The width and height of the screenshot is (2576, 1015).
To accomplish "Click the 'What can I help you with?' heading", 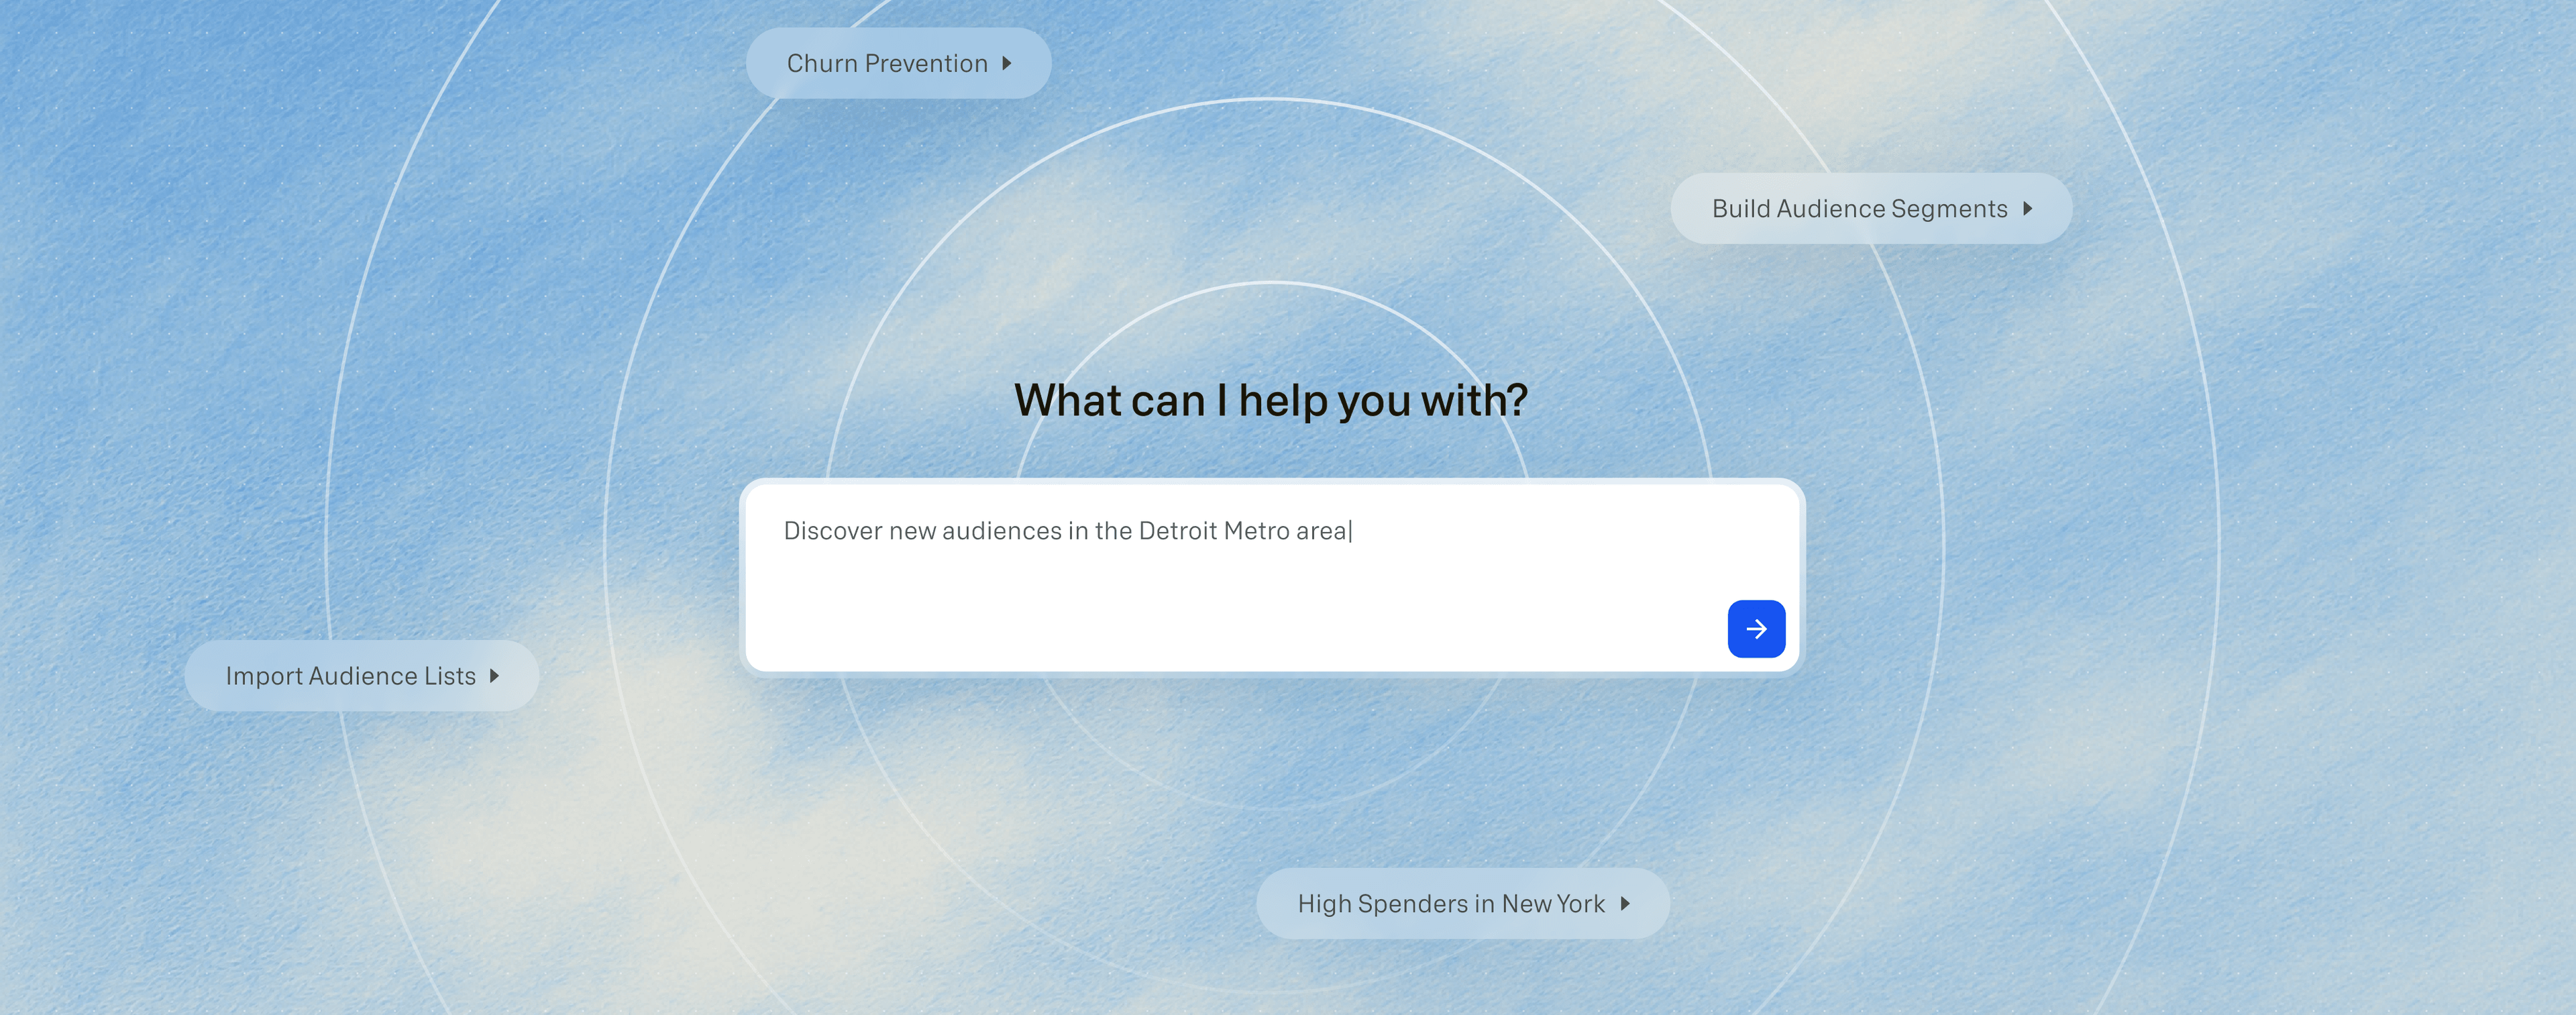I will point(1270,400).
